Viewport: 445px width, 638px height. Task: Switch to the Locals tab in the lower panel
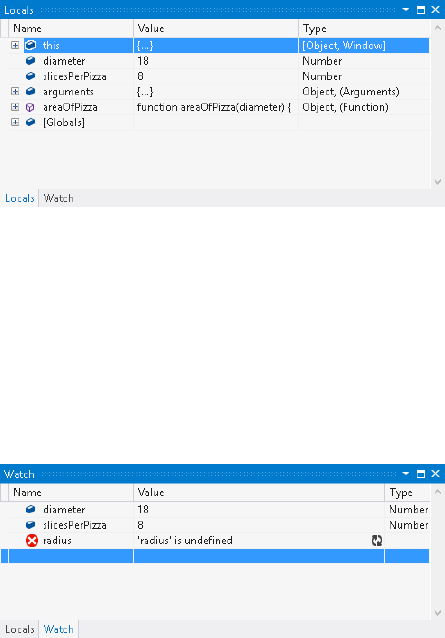pos(20,629)
